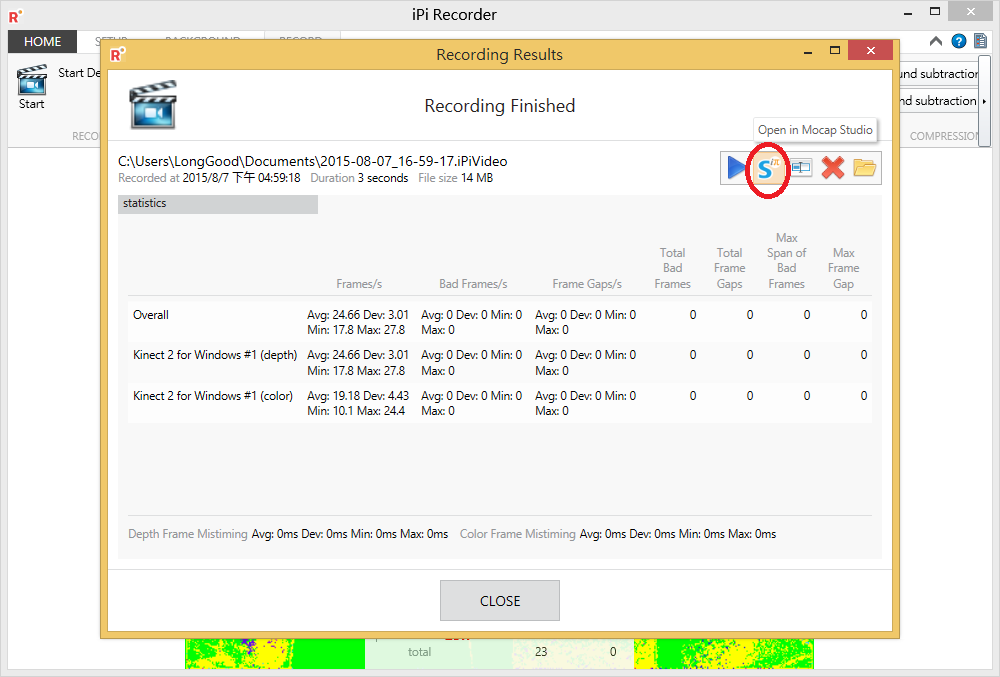Select the Kinect 2 depth statistics row
The height and width of the screenshot is (677, 1000).
215,355
